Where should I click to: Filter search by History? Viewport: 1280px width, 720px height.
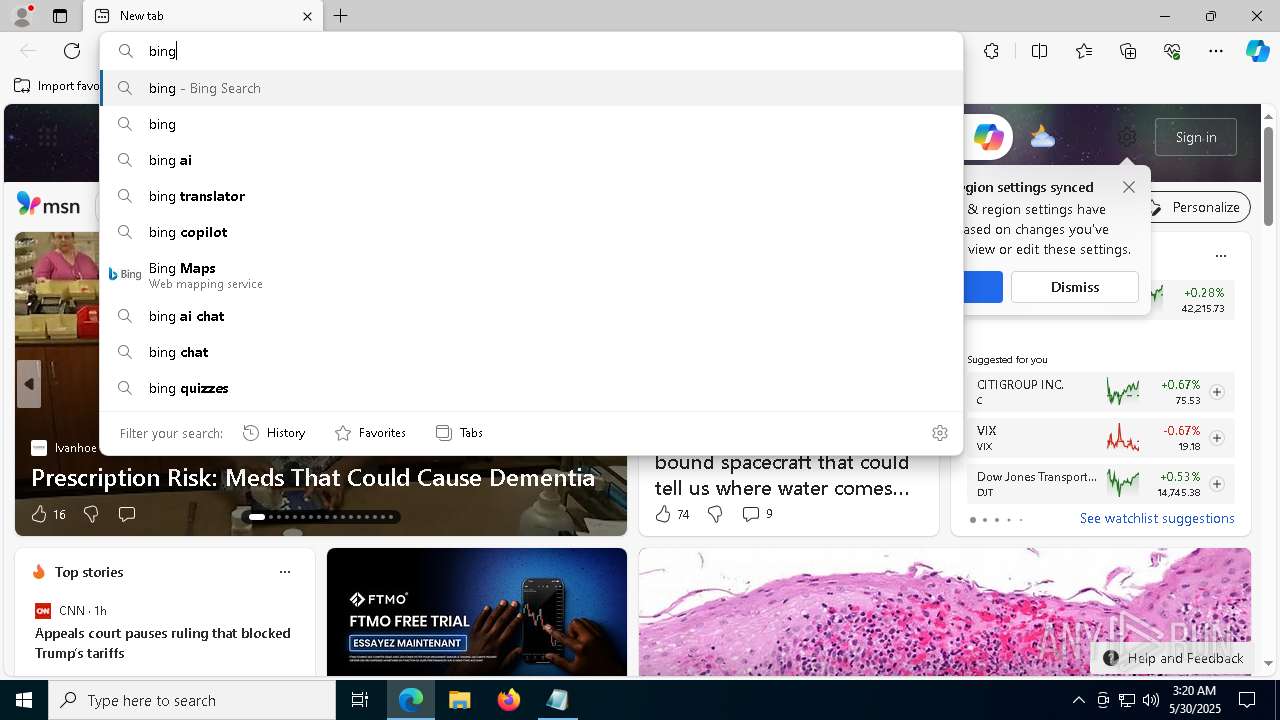click(x=274, y=433)
